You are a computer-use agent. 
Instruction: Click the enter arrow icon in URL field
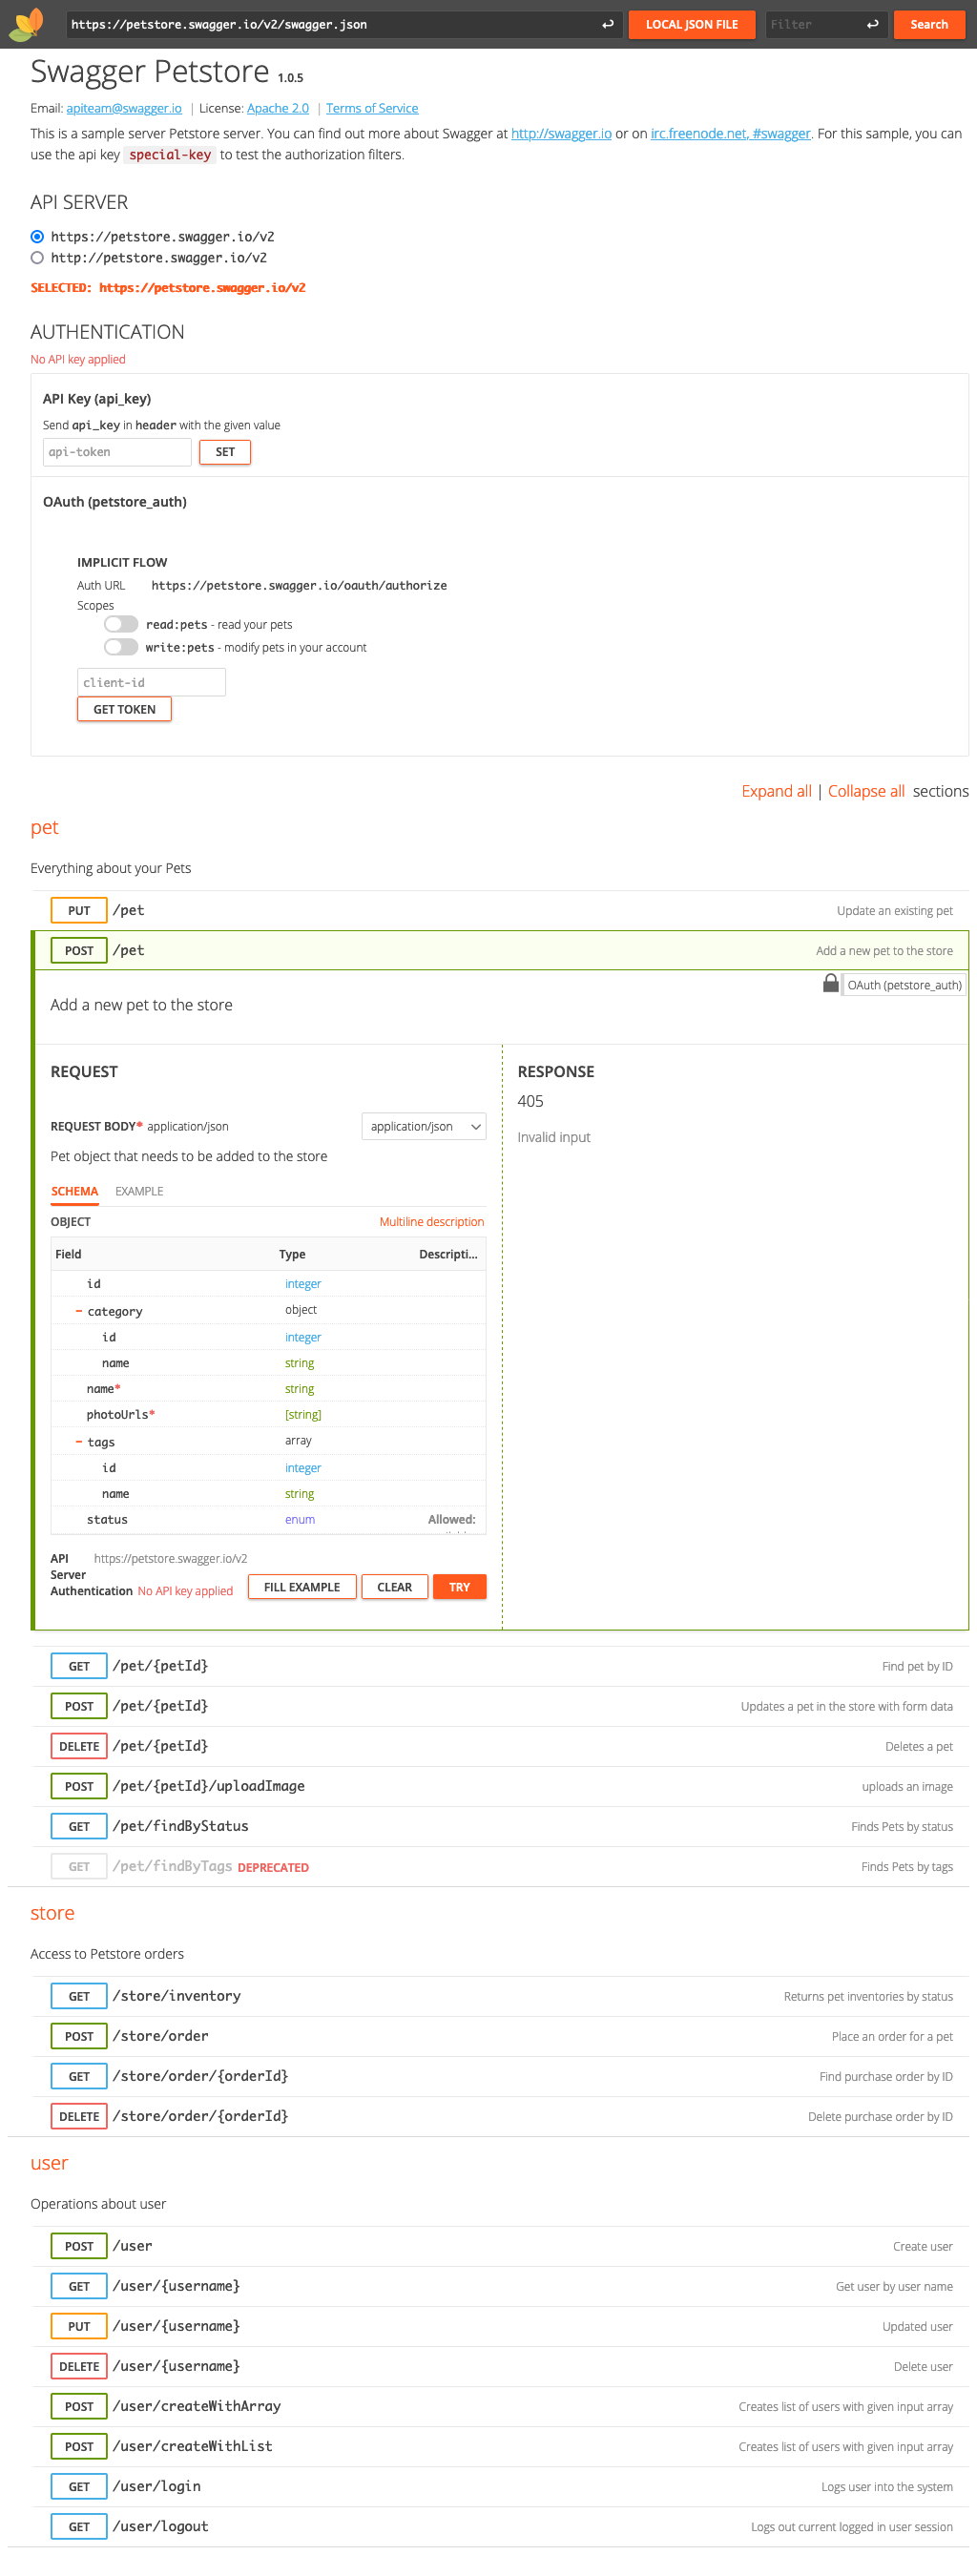click(x=607, y=24)
